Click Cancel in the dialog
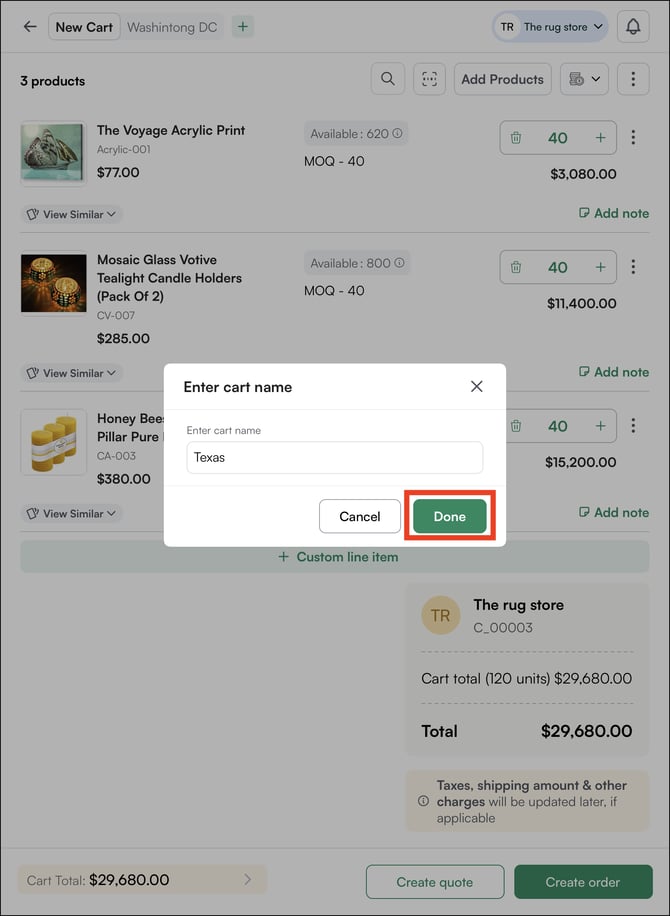This screenshot has width=670, height=916. tap(360, 516)
